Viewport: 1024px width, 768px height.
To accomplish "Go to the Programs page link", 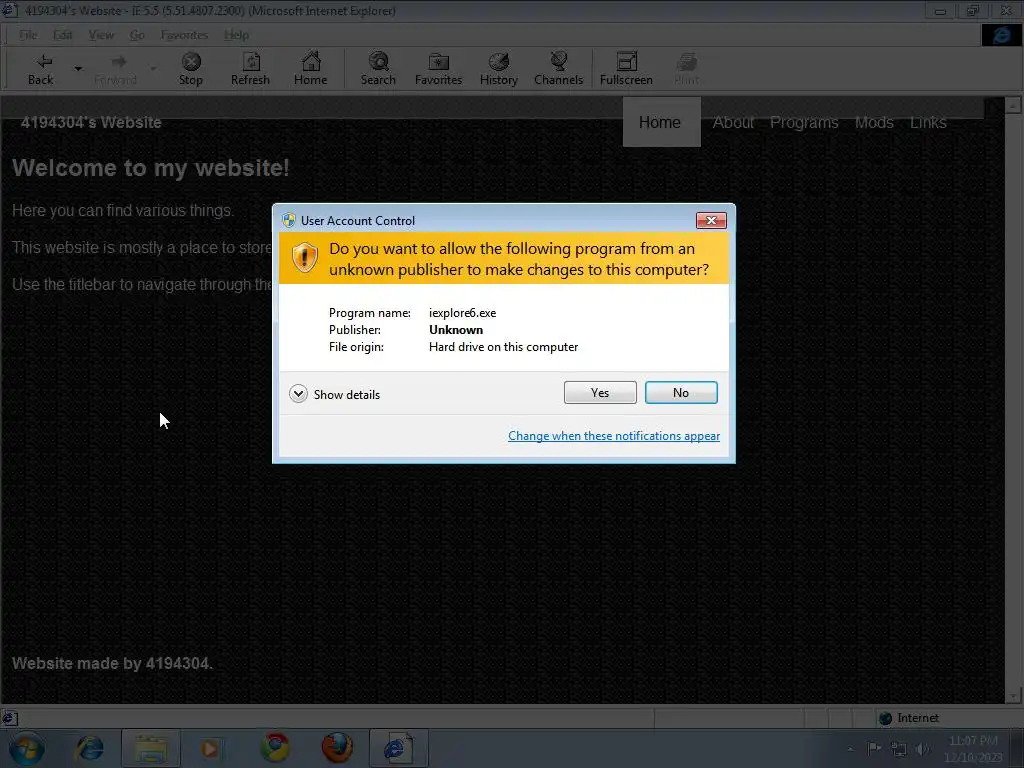I will pyautogui.click(x=804, y=122).
